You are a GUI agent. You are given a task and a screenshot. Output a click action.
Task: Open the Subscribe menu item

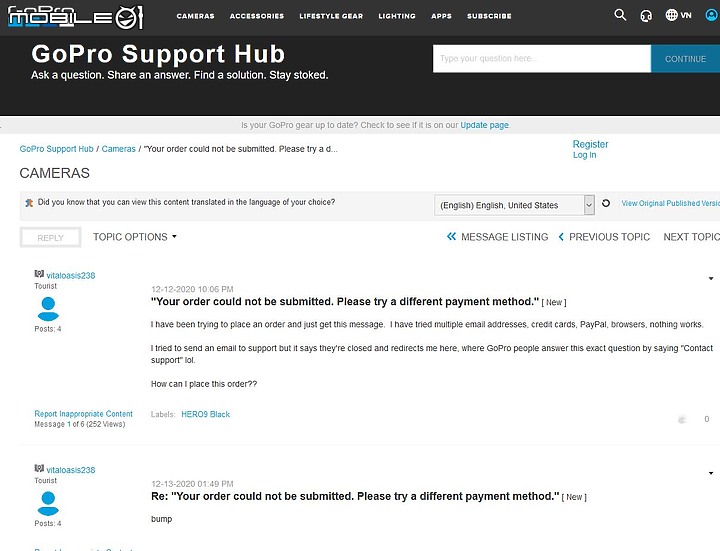pyautogui.click(x=489, y=16)
